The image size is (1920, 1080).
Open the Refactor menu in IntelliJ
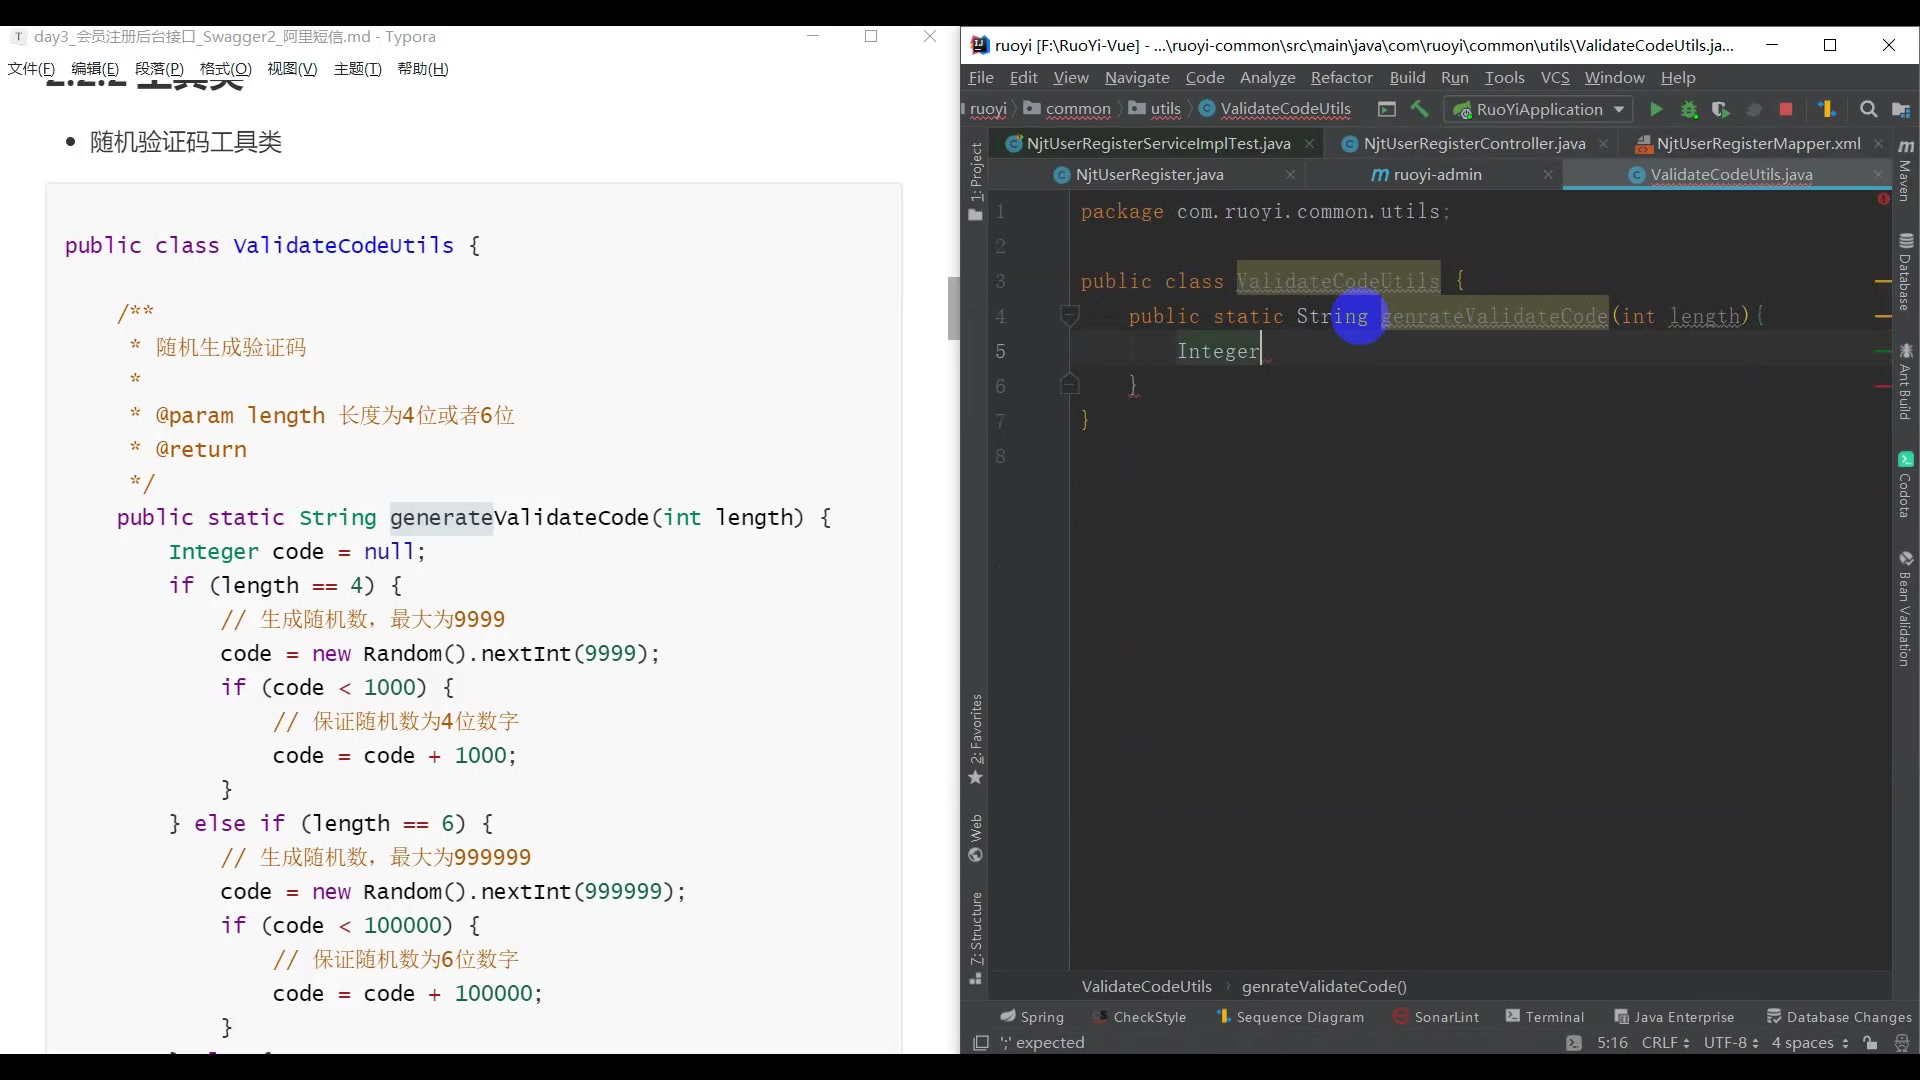click(1341, 78)
